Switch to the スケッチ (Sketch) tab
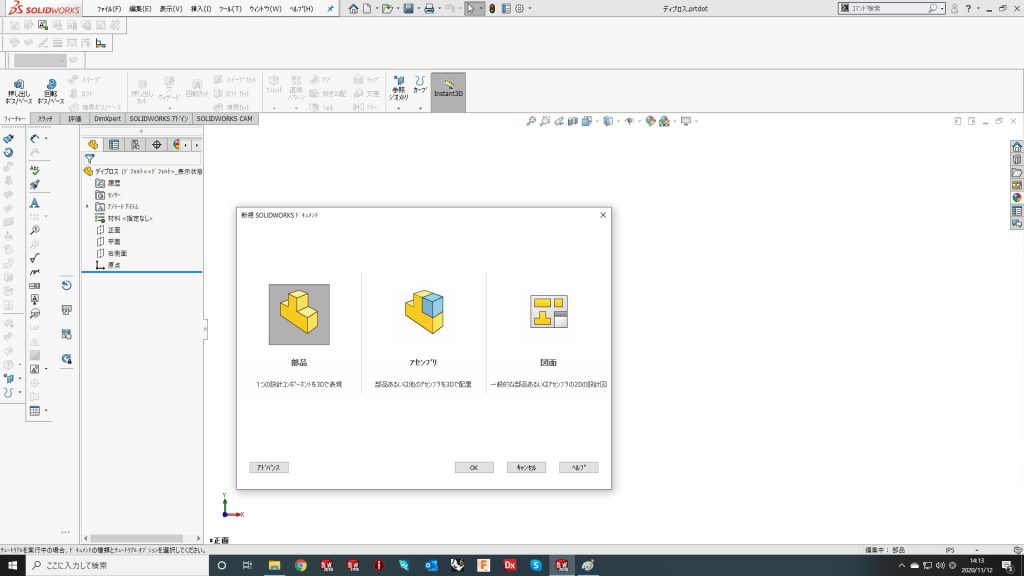The image size is (1024, 576). tap(45, 119)
